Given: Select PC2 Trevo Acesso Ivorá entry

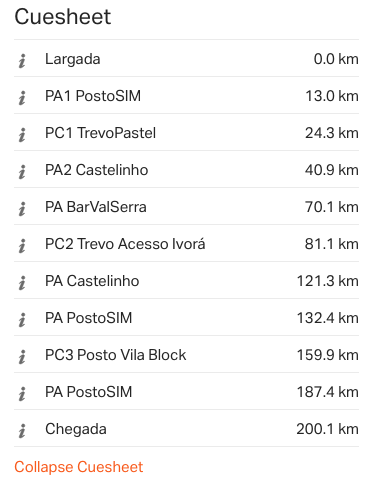Looking at the screenshot, I should 186,243.
